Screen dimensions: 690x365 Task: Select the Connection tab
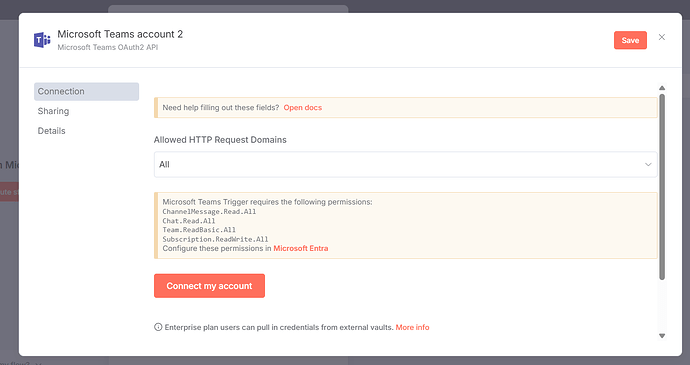point(86,92)
